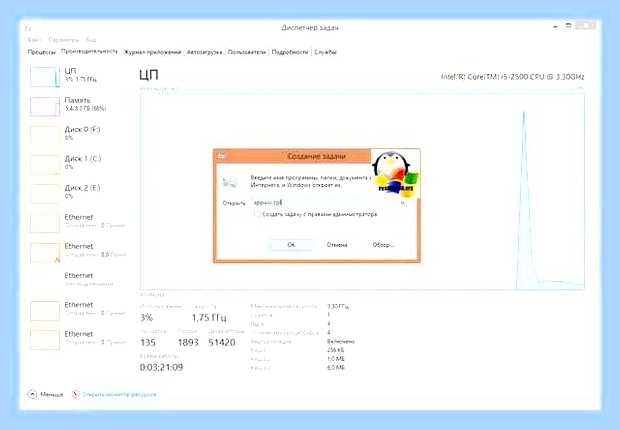This screenshot has width=620, height=430.
Task: Open the Автозагрузка tab
Action: (204, 52)
